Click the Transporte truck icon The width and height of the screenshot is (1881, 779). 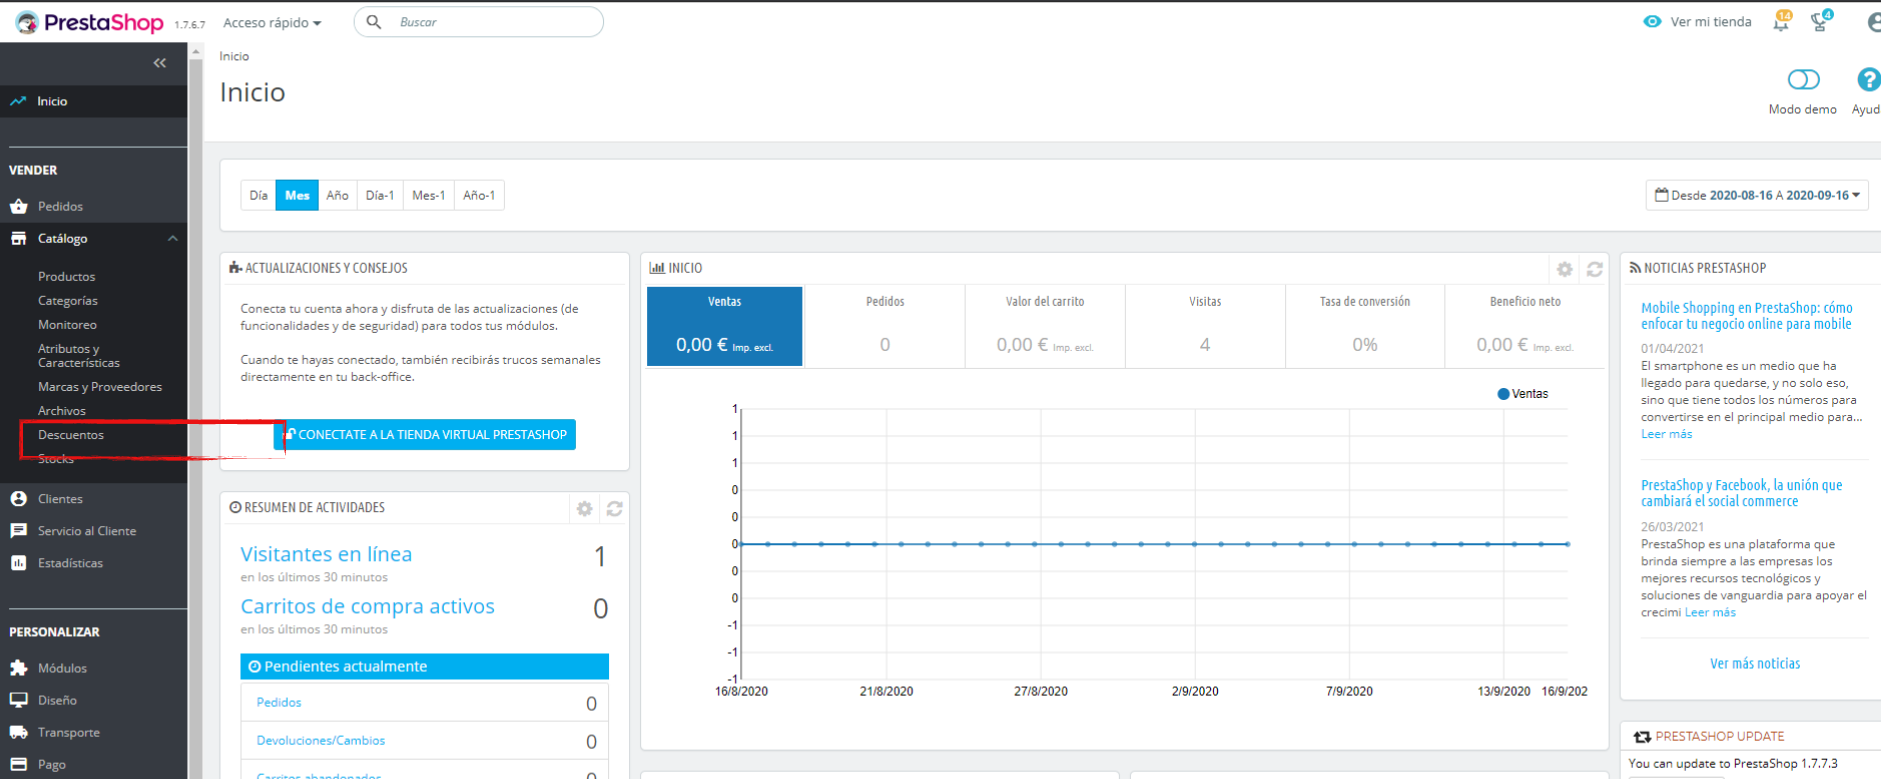(x=19, y=732)
